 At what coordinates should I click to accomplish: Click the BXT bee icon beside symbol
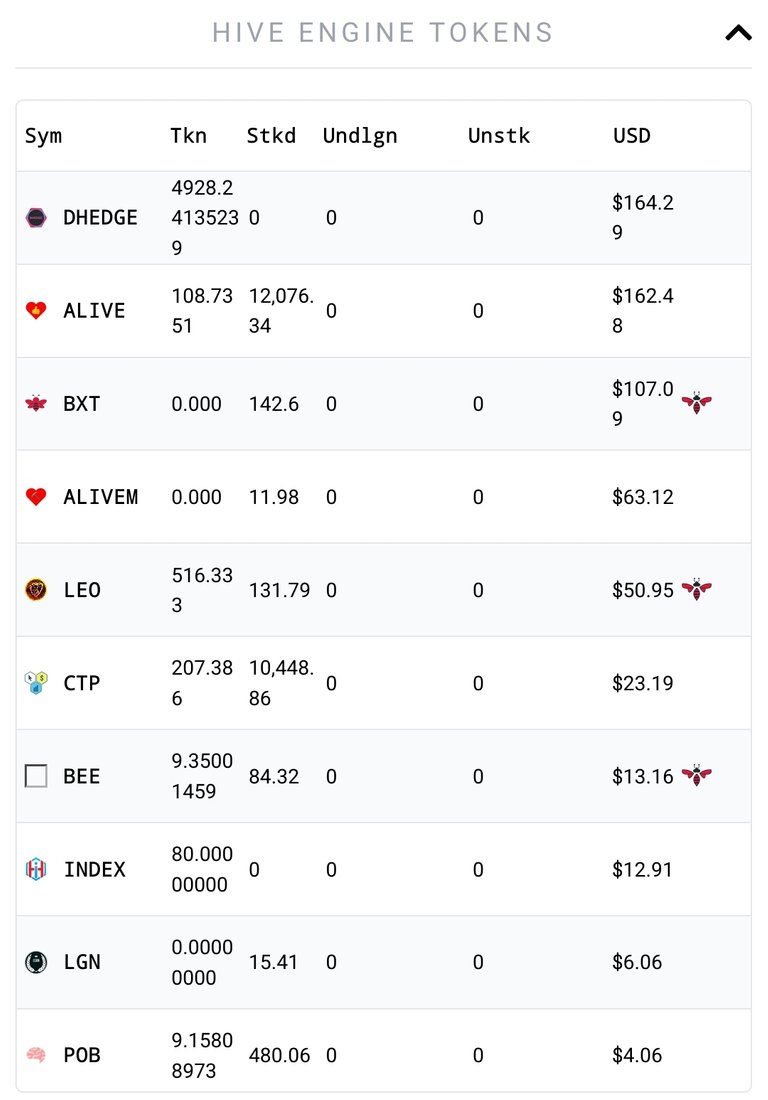tap(36, 403)
